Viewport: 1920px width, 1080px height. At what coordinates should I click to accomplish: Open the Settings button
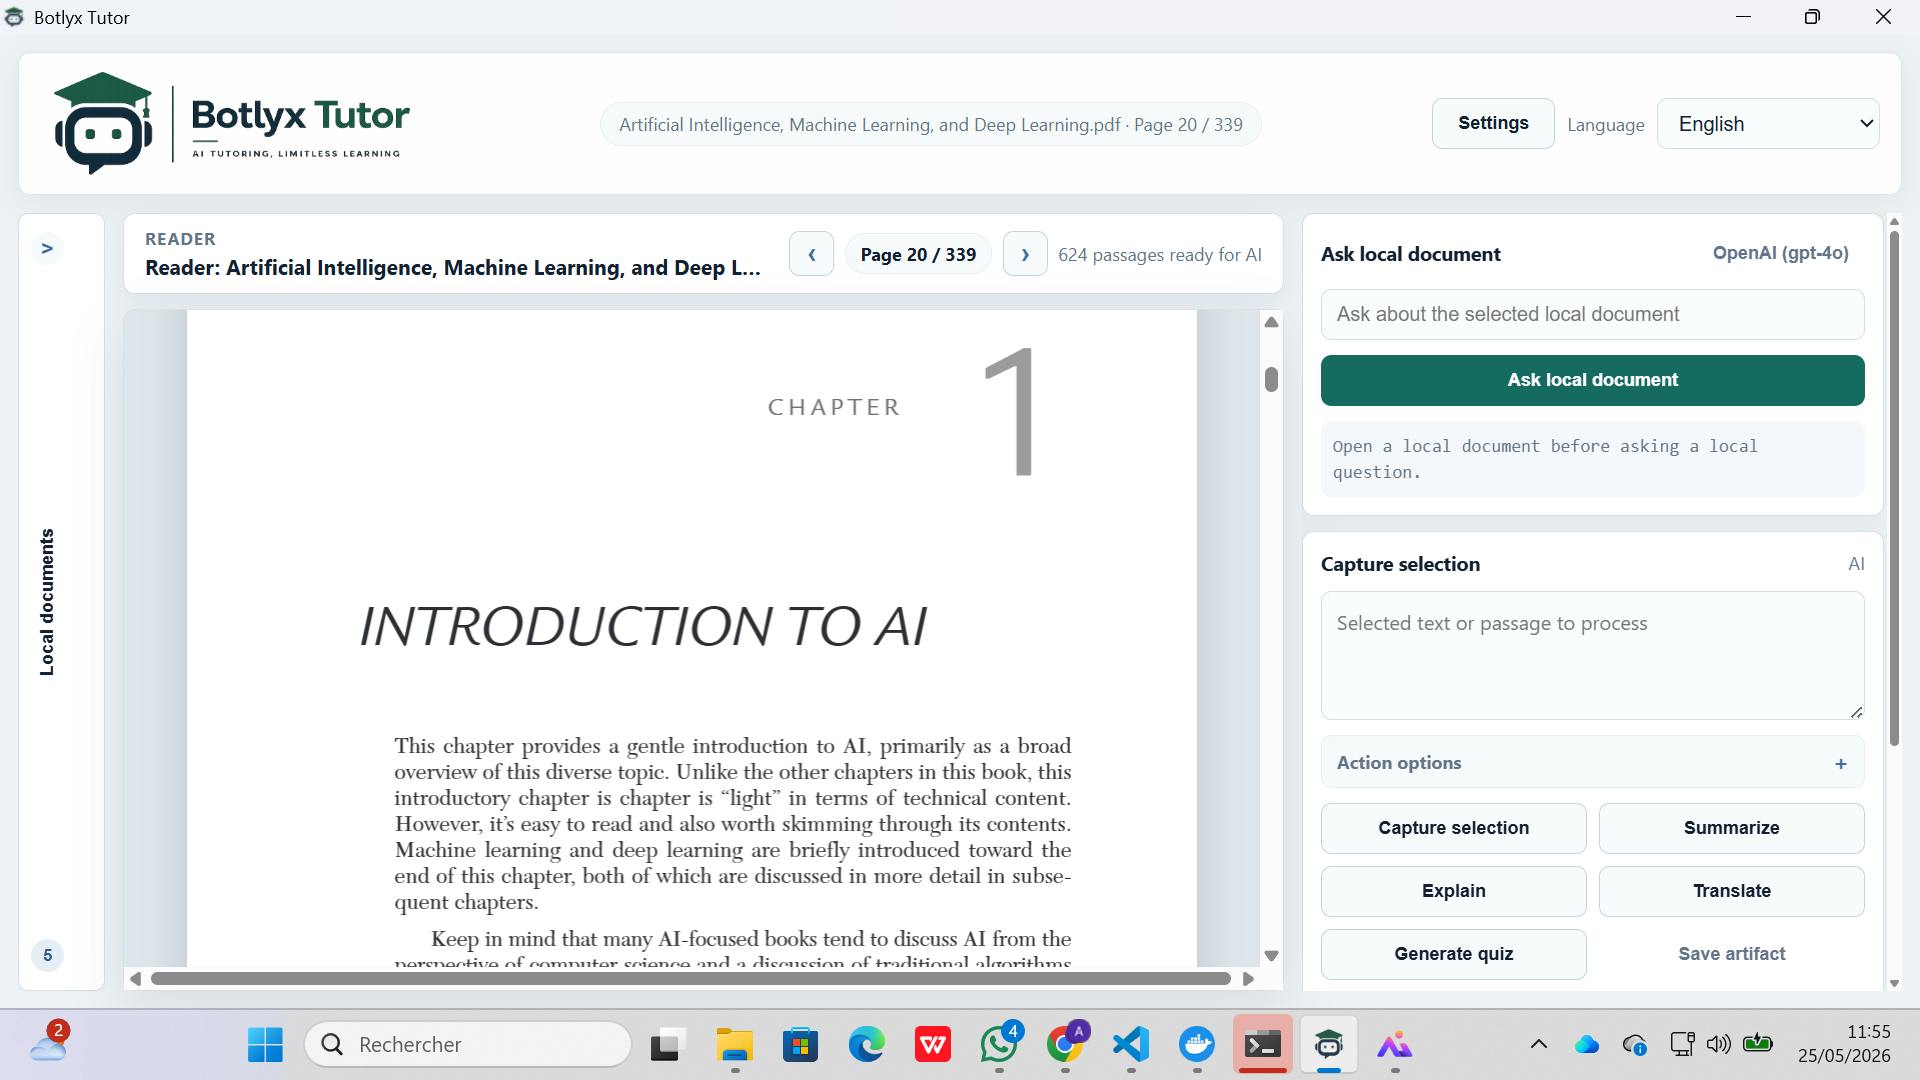1493,123
